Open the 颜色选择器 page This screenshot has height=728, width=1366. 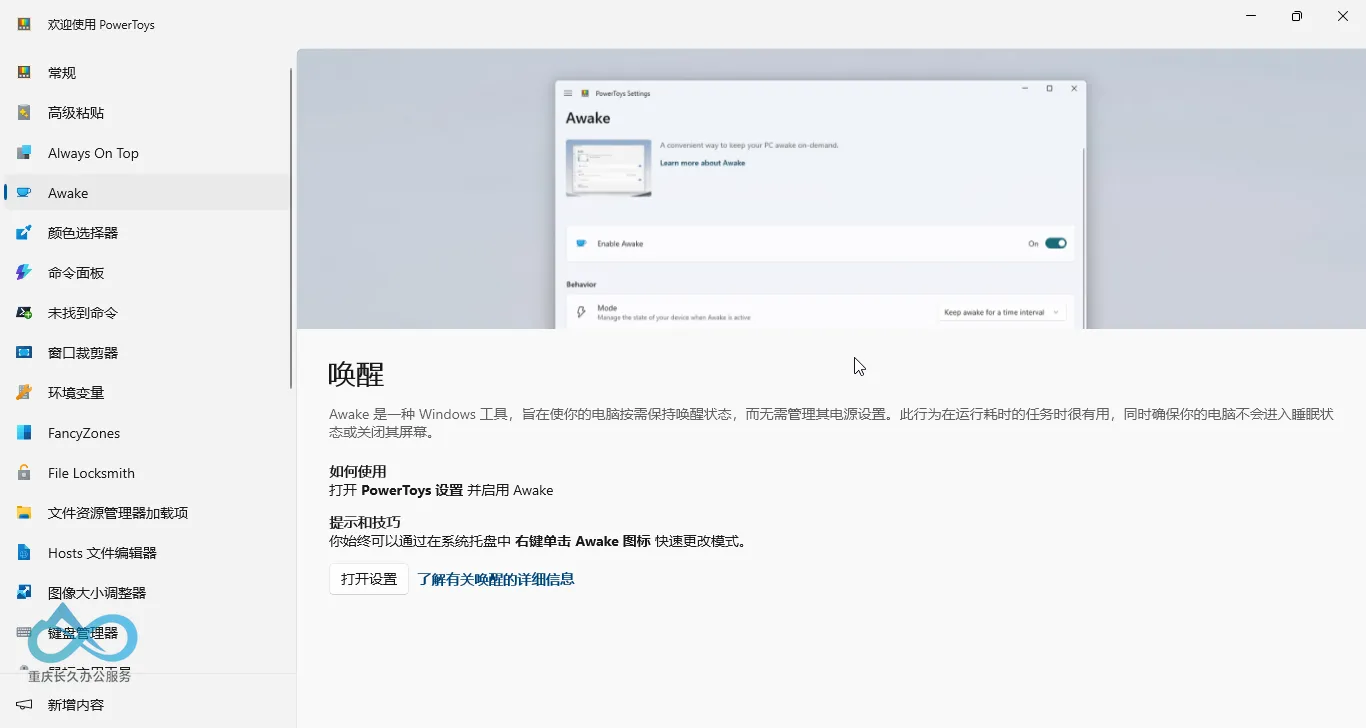[147, 233]
